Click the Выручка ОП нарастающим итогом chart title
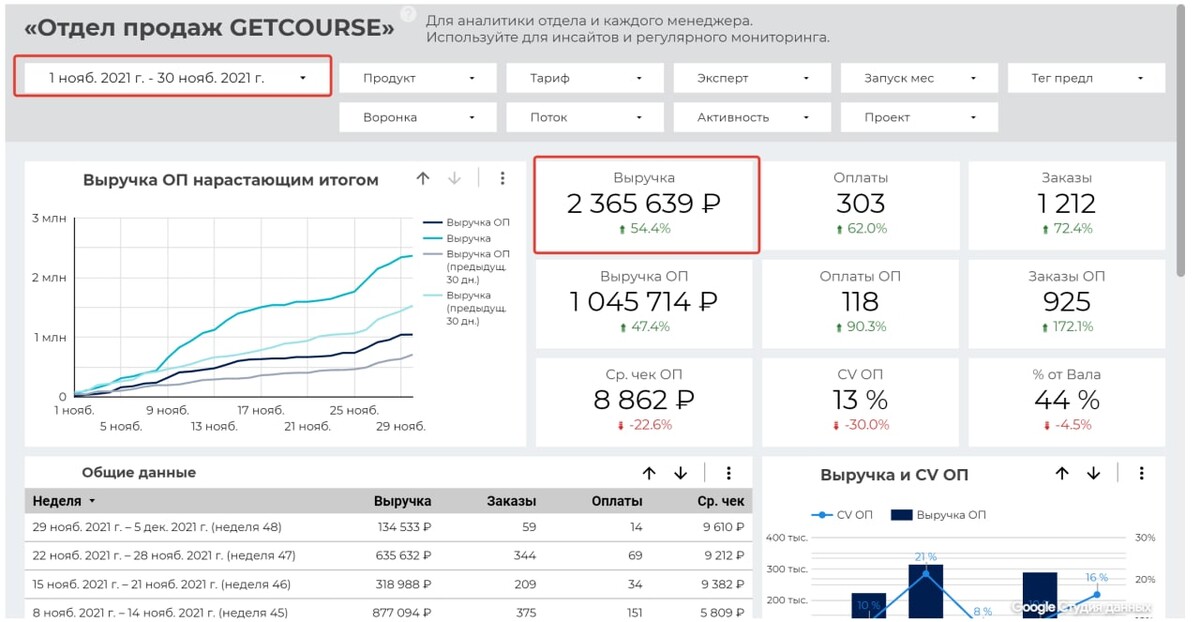Screen dimensions: 1200x622 [230, 180]
